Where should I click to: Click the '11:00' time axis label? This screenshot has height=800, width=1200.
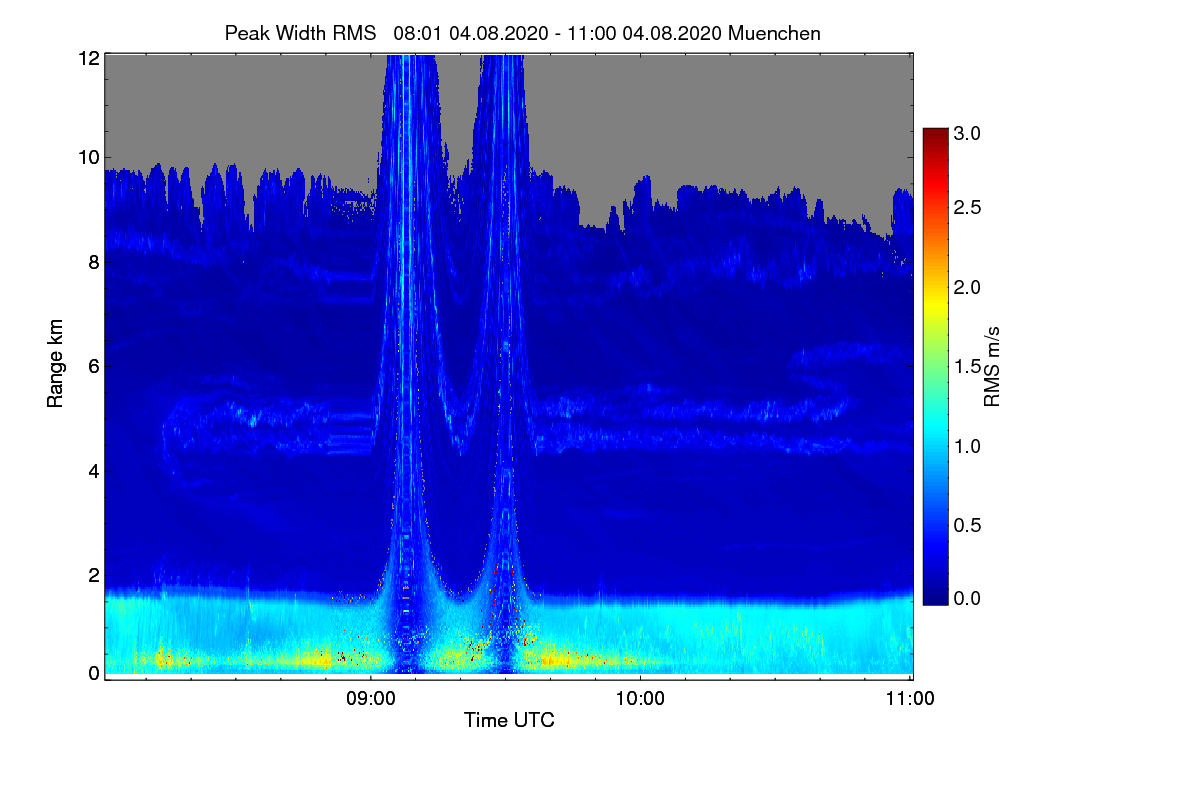click(x=911, y=699)
